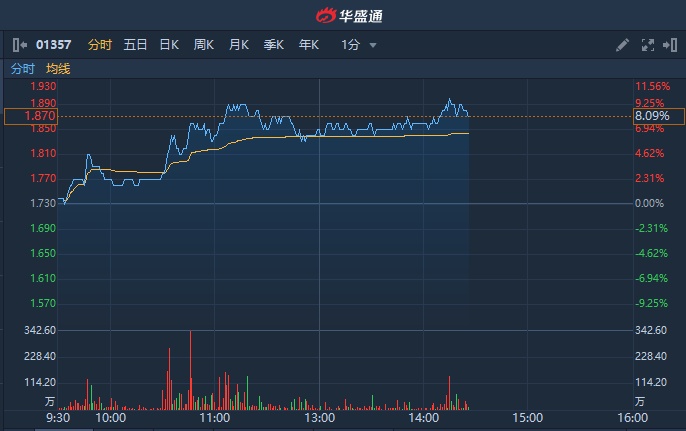Viewport: 686px width, 431px height.
Task: Expand the dropdown arrow next to 1分
Action: 373,45
